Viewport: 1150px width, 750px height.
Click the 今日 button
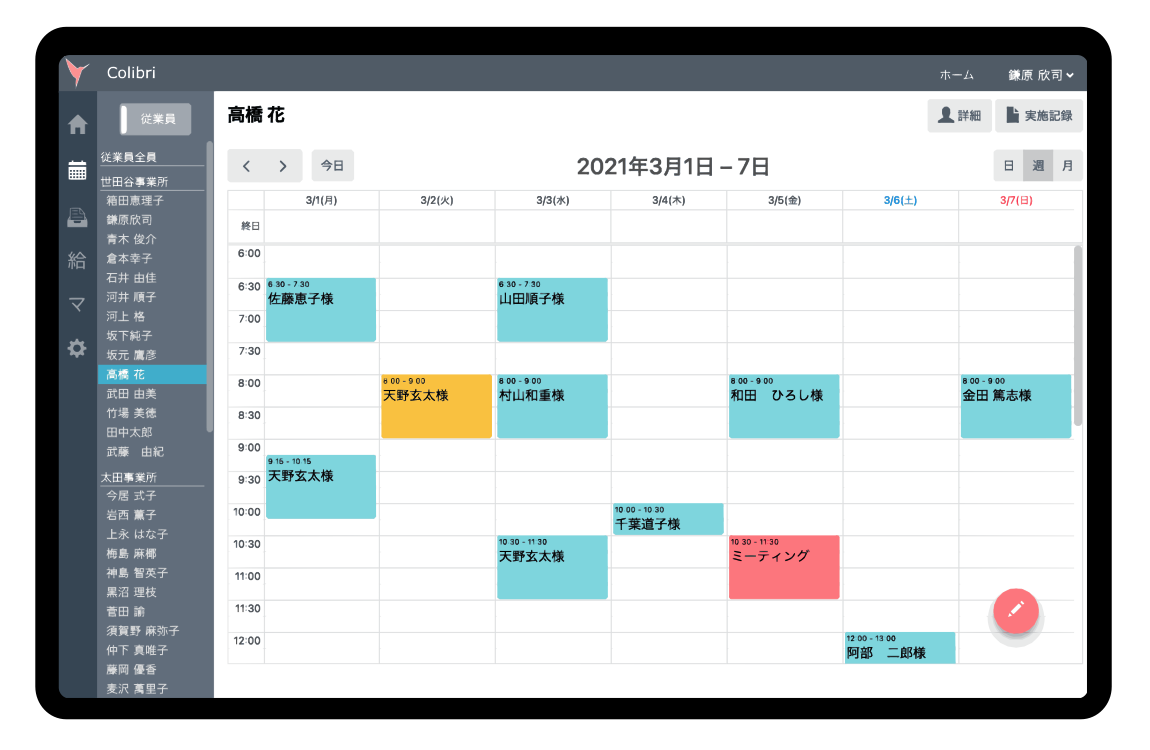tap(332, 166)
